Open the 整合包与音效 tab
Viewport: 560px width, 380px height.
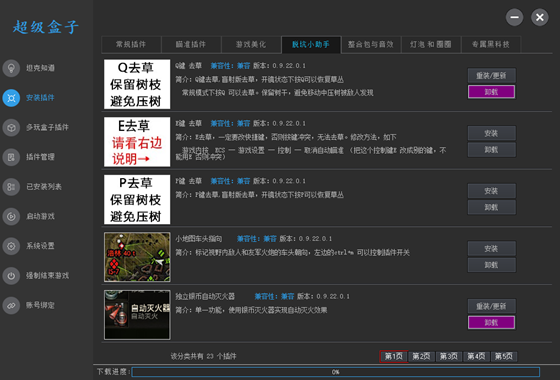(371, 45)
